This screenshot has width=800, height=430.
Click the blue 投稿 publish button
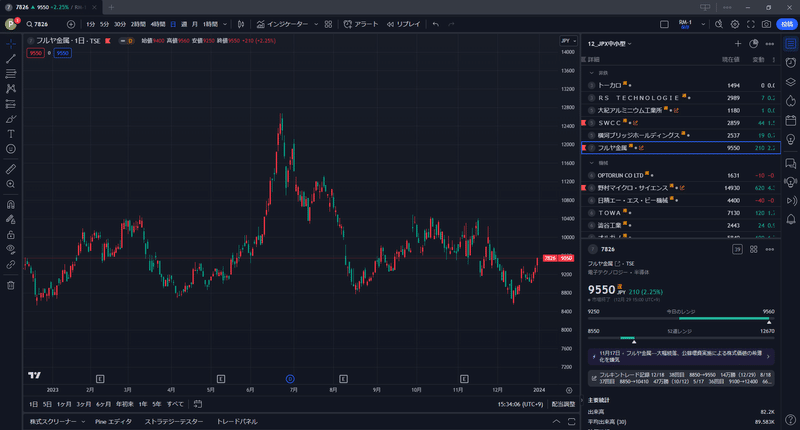click(x=787, y=24)
